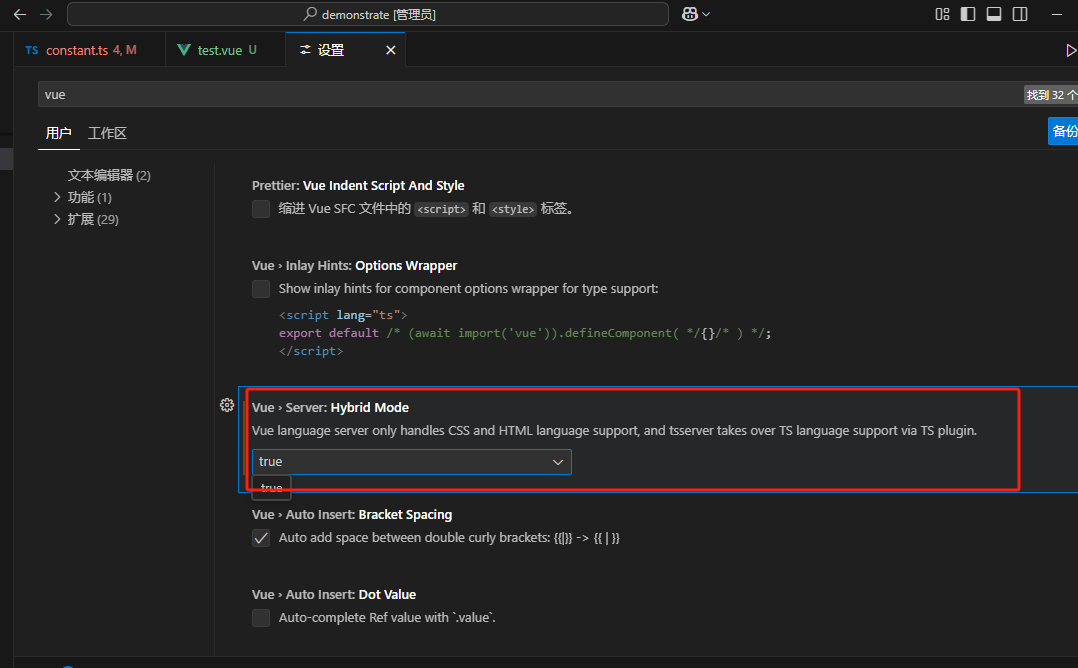
Task: Click the Vue › Server: Hybrid Mode title
Action: (x=330, y=408)
